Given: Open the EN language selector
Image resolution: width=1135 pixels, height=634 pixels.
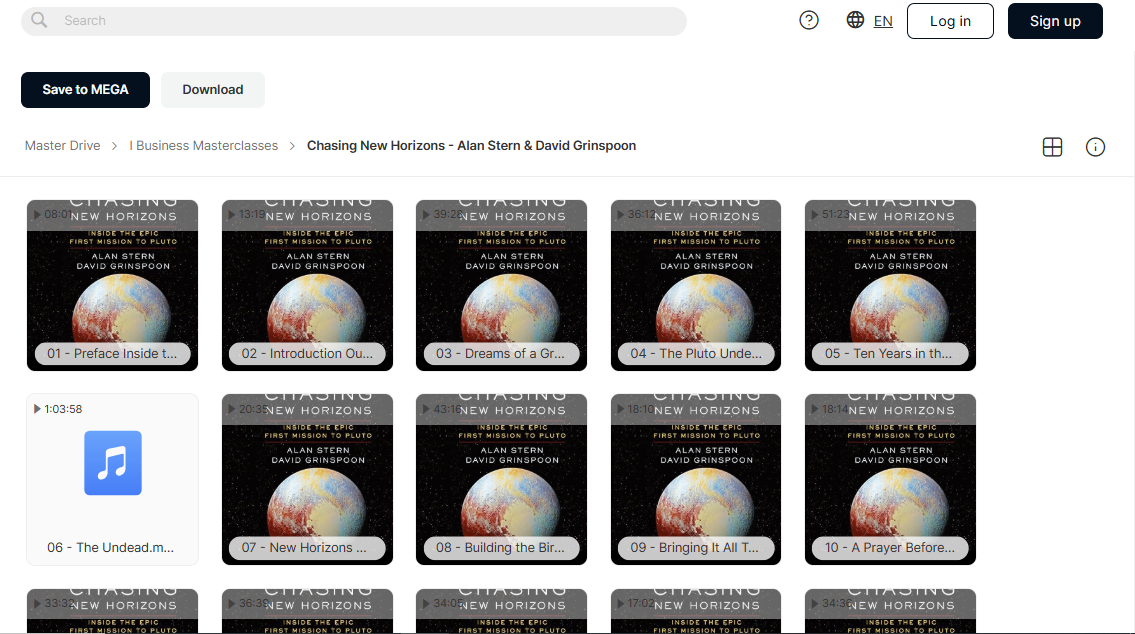Looking at the screenshot, I should pos(883,21).
